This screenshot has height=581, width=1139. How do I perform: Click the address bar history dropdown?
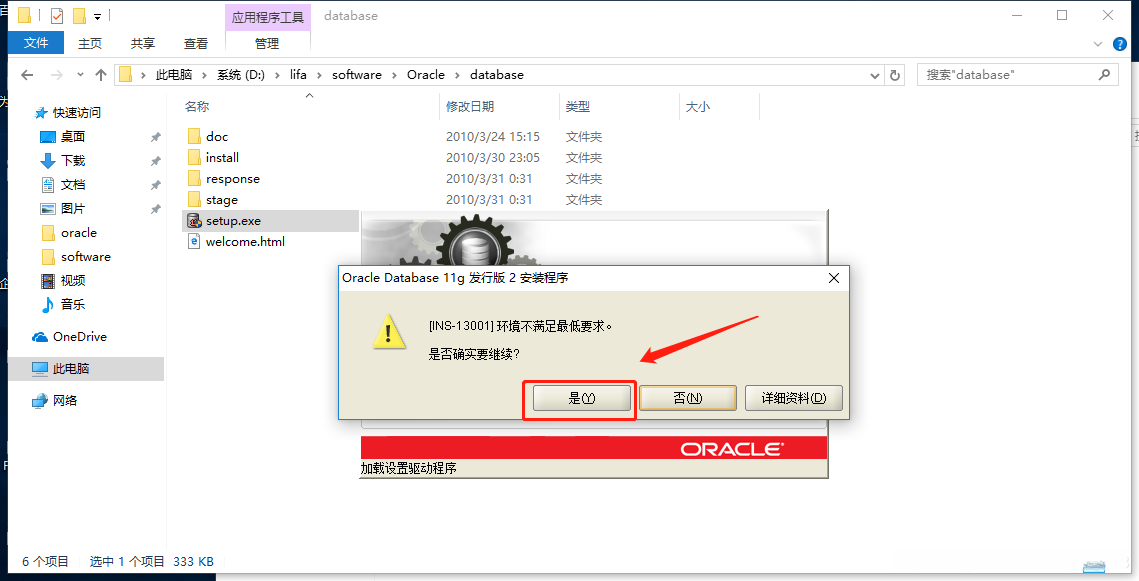coord(875,75)
